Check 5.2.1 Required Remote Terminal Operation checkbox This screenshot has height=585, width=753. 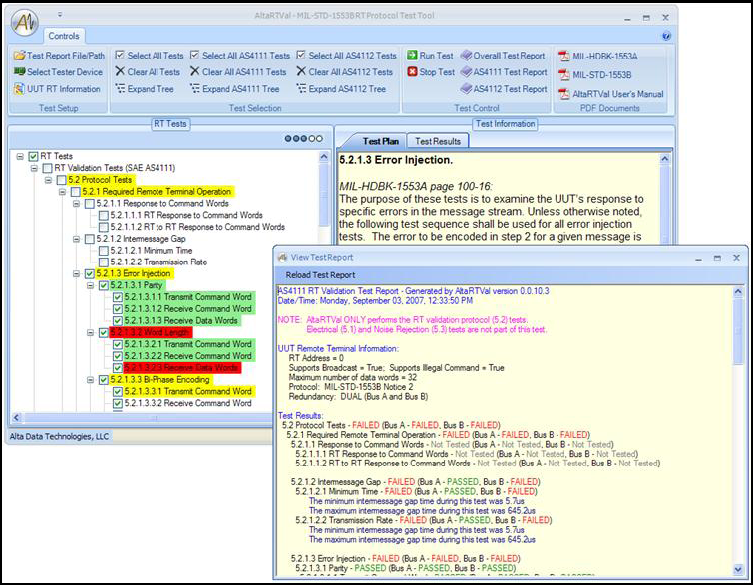point(75,192)
